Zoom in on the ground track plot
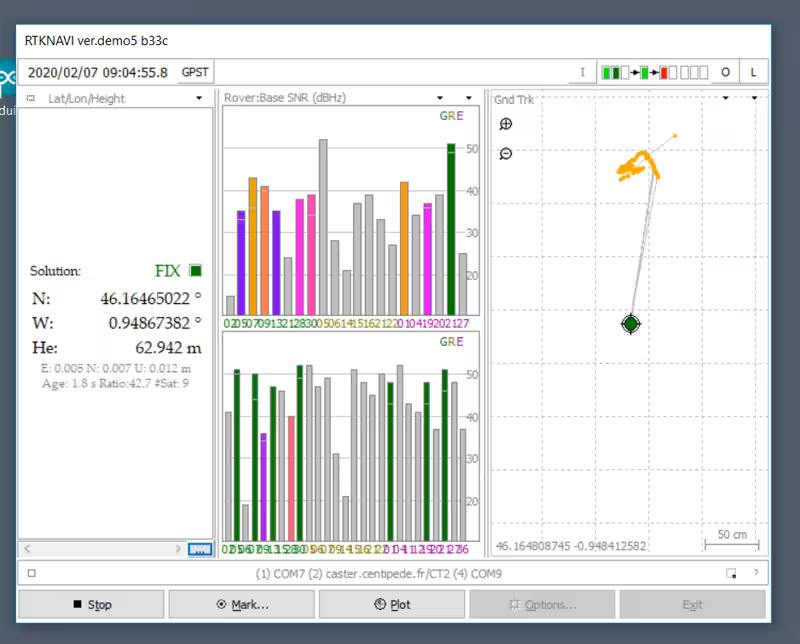Screen dimensions: 800x644 [506, 124]
